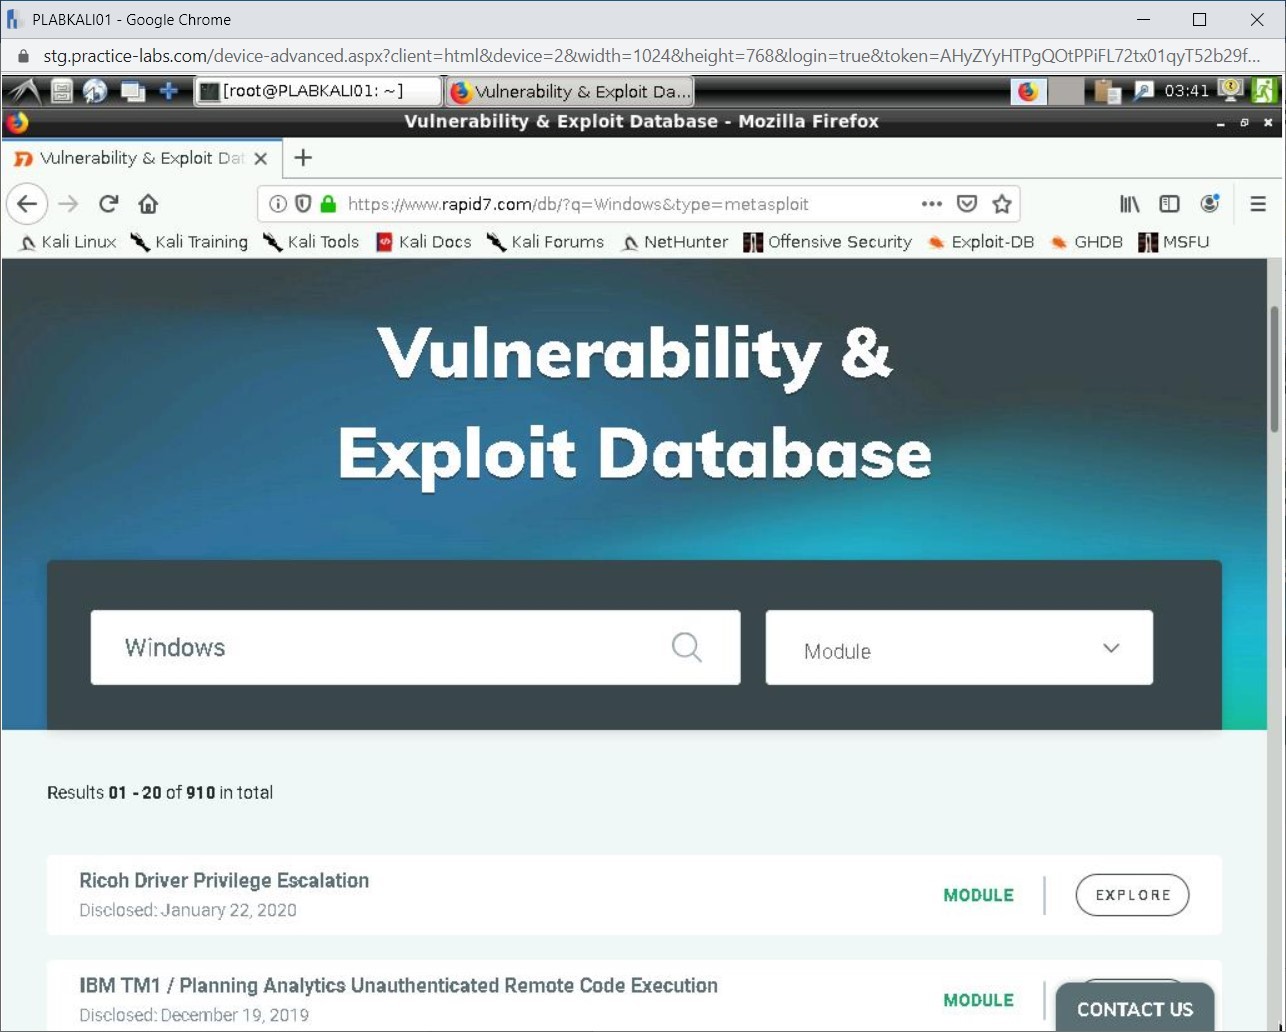This screenshot has height=1032, width=1286.
Task: Reload the current page
Action: (108, 204)
